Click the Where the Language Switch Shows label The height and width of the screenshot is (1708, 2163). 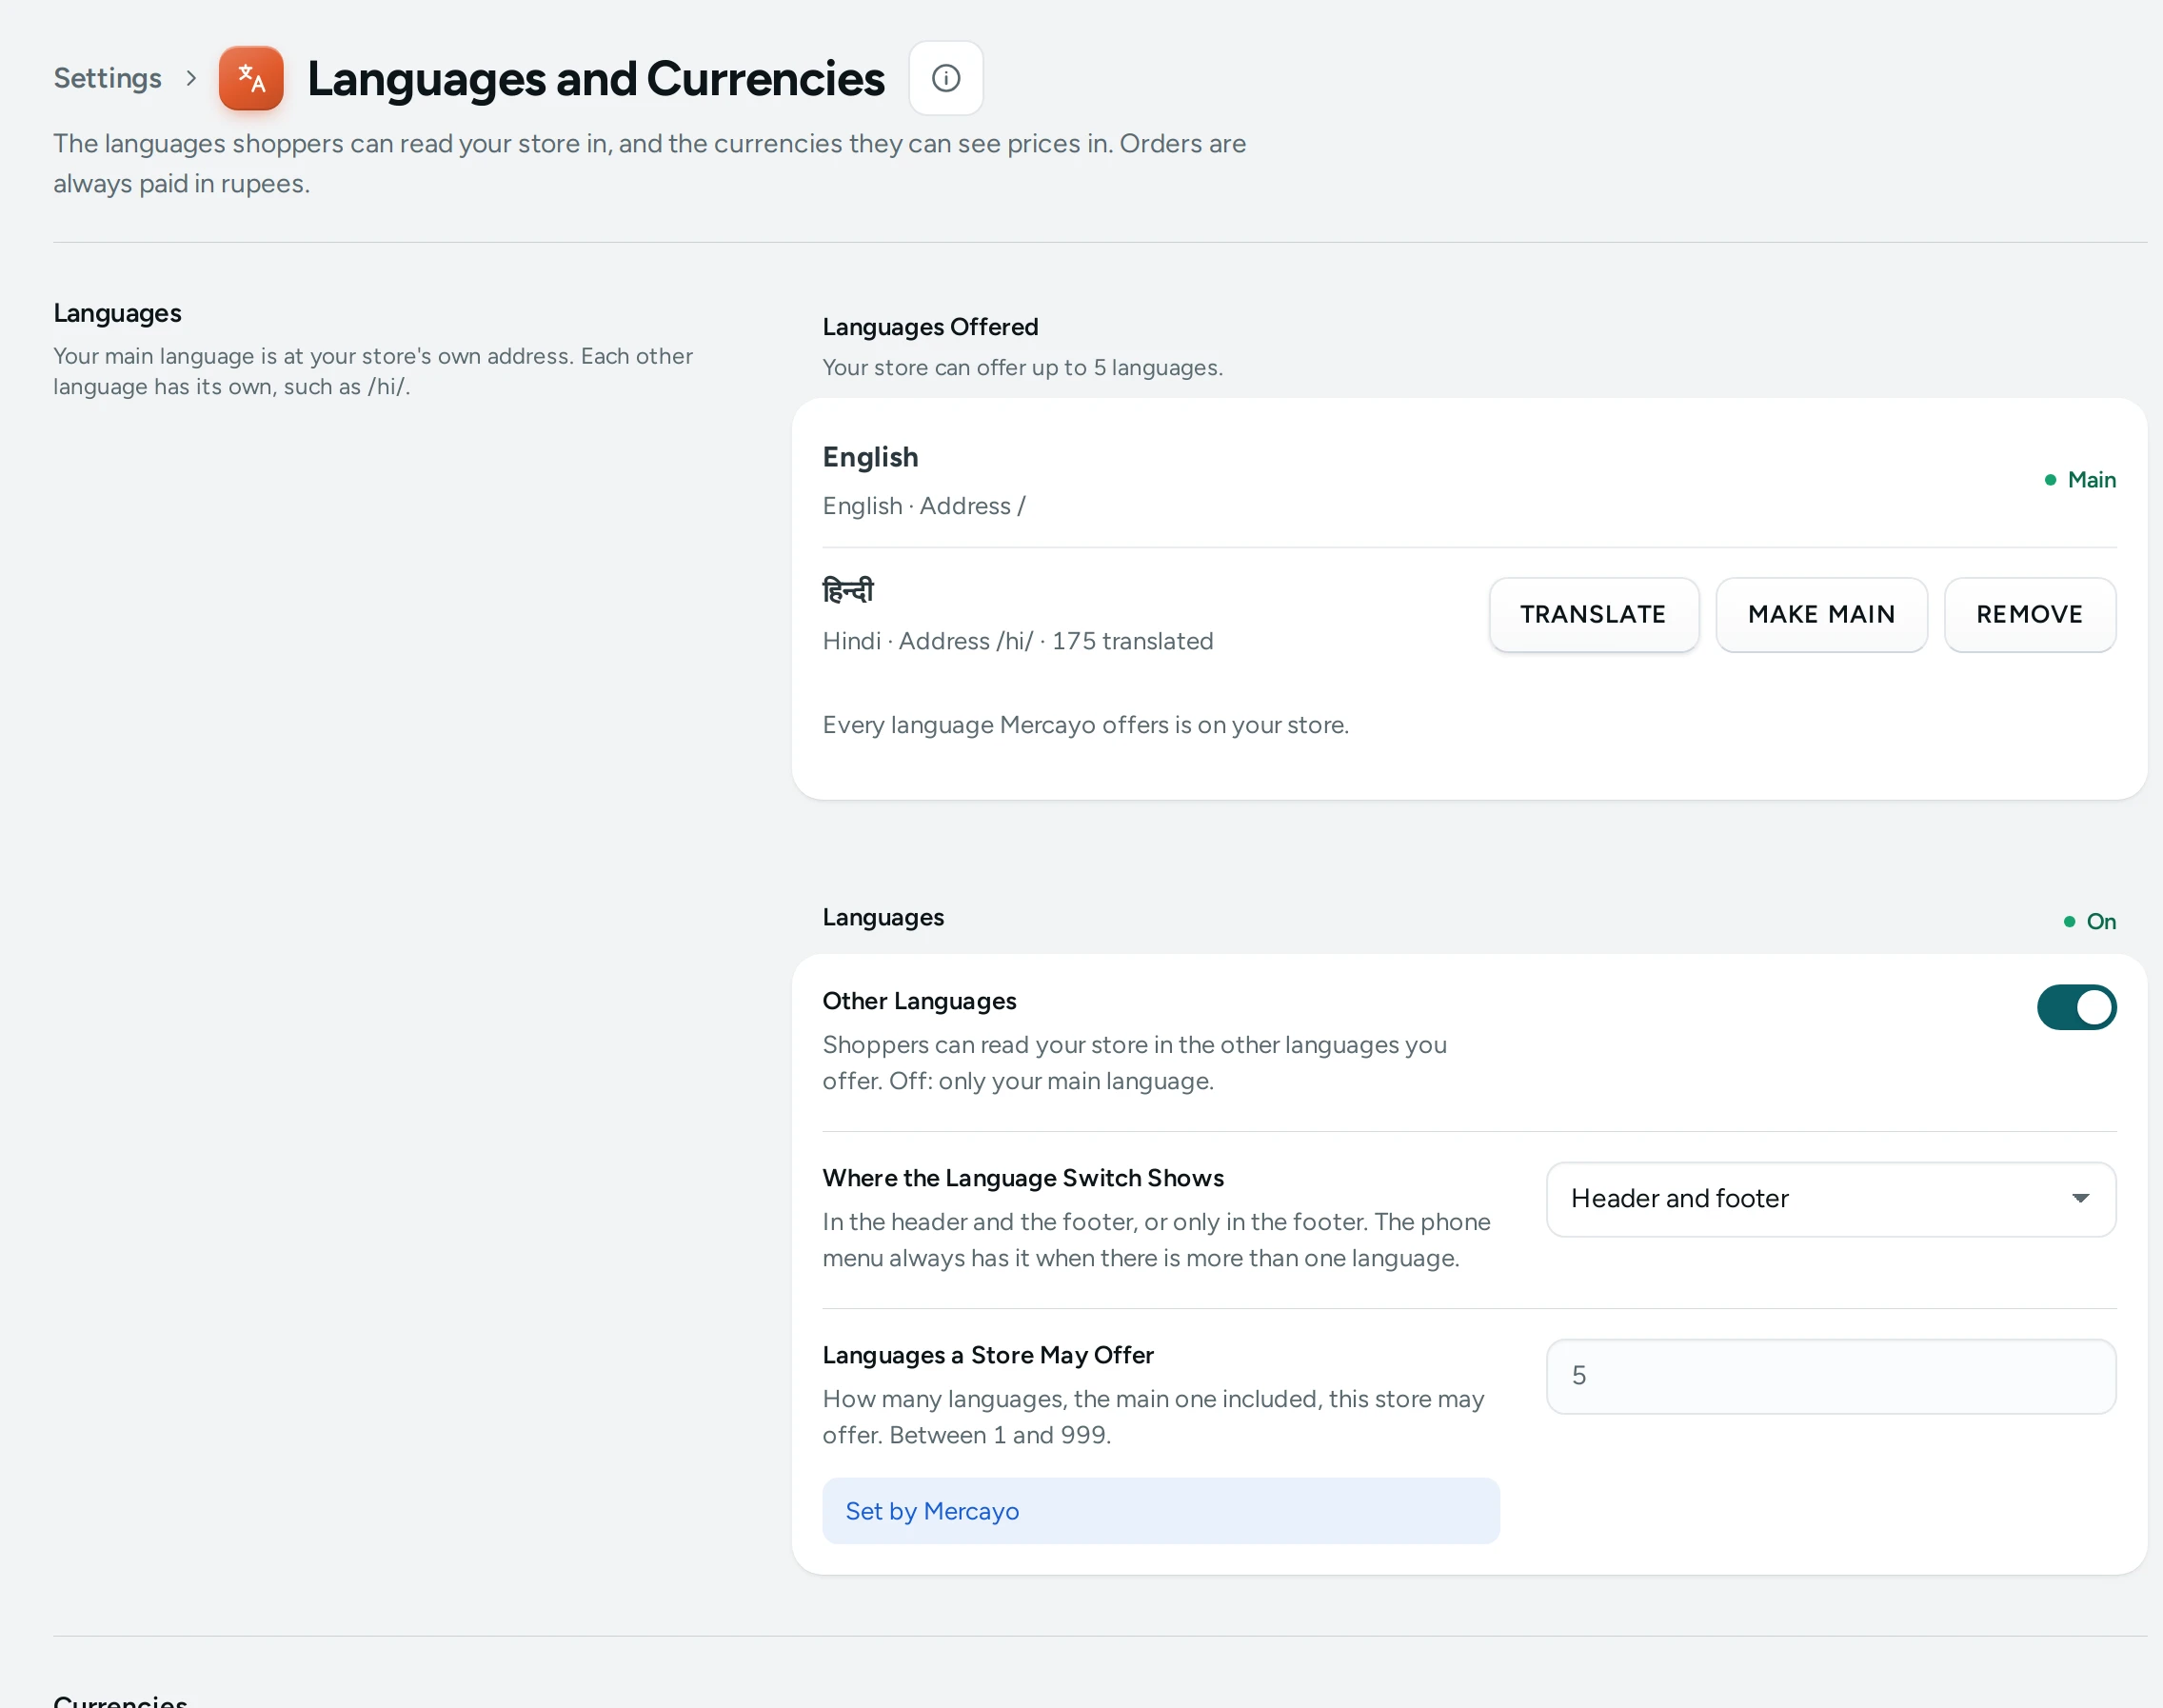pos(1023,1178)
